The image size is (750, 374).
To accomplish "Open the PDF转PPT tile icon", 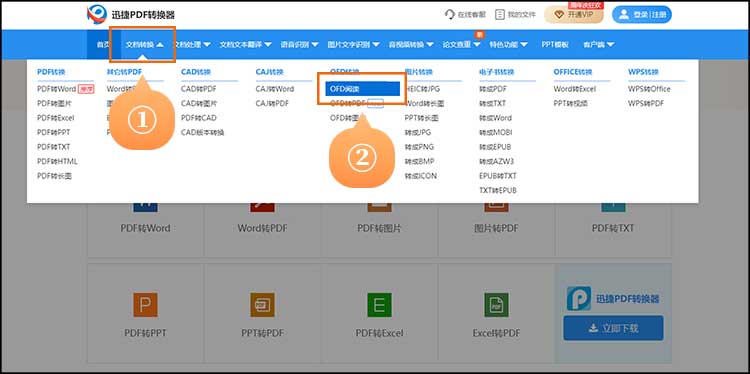I will pyautogui.click(x=145, y=305).
